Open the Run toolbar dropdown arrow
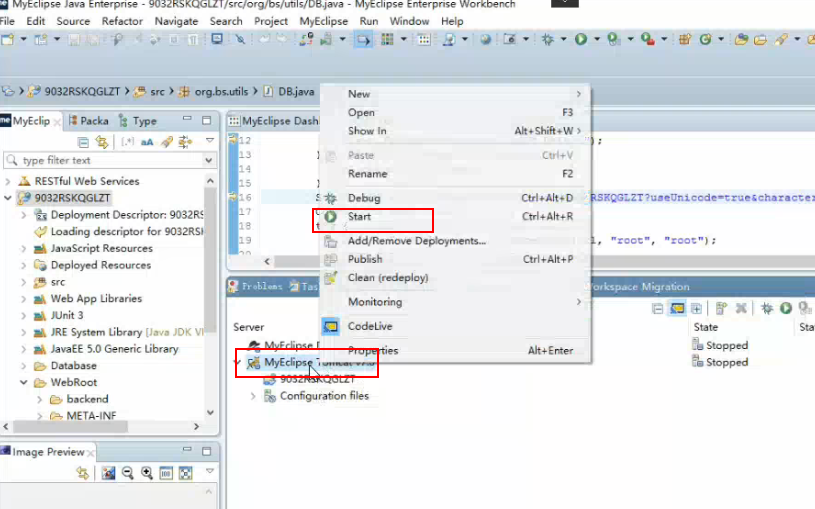 click(x=597, y=39)
